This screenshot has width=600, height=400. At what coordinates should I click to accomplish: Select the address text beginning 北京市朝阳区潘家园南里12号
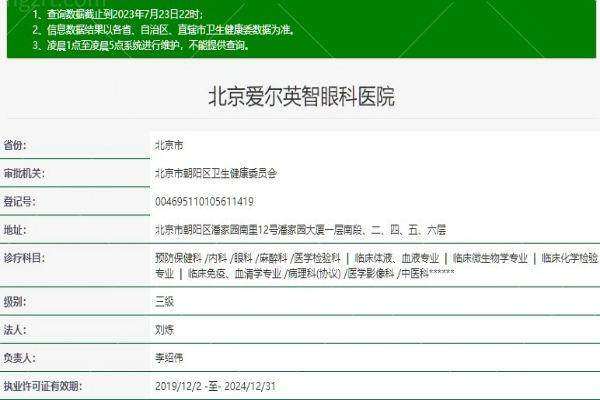tap(300, 230)
